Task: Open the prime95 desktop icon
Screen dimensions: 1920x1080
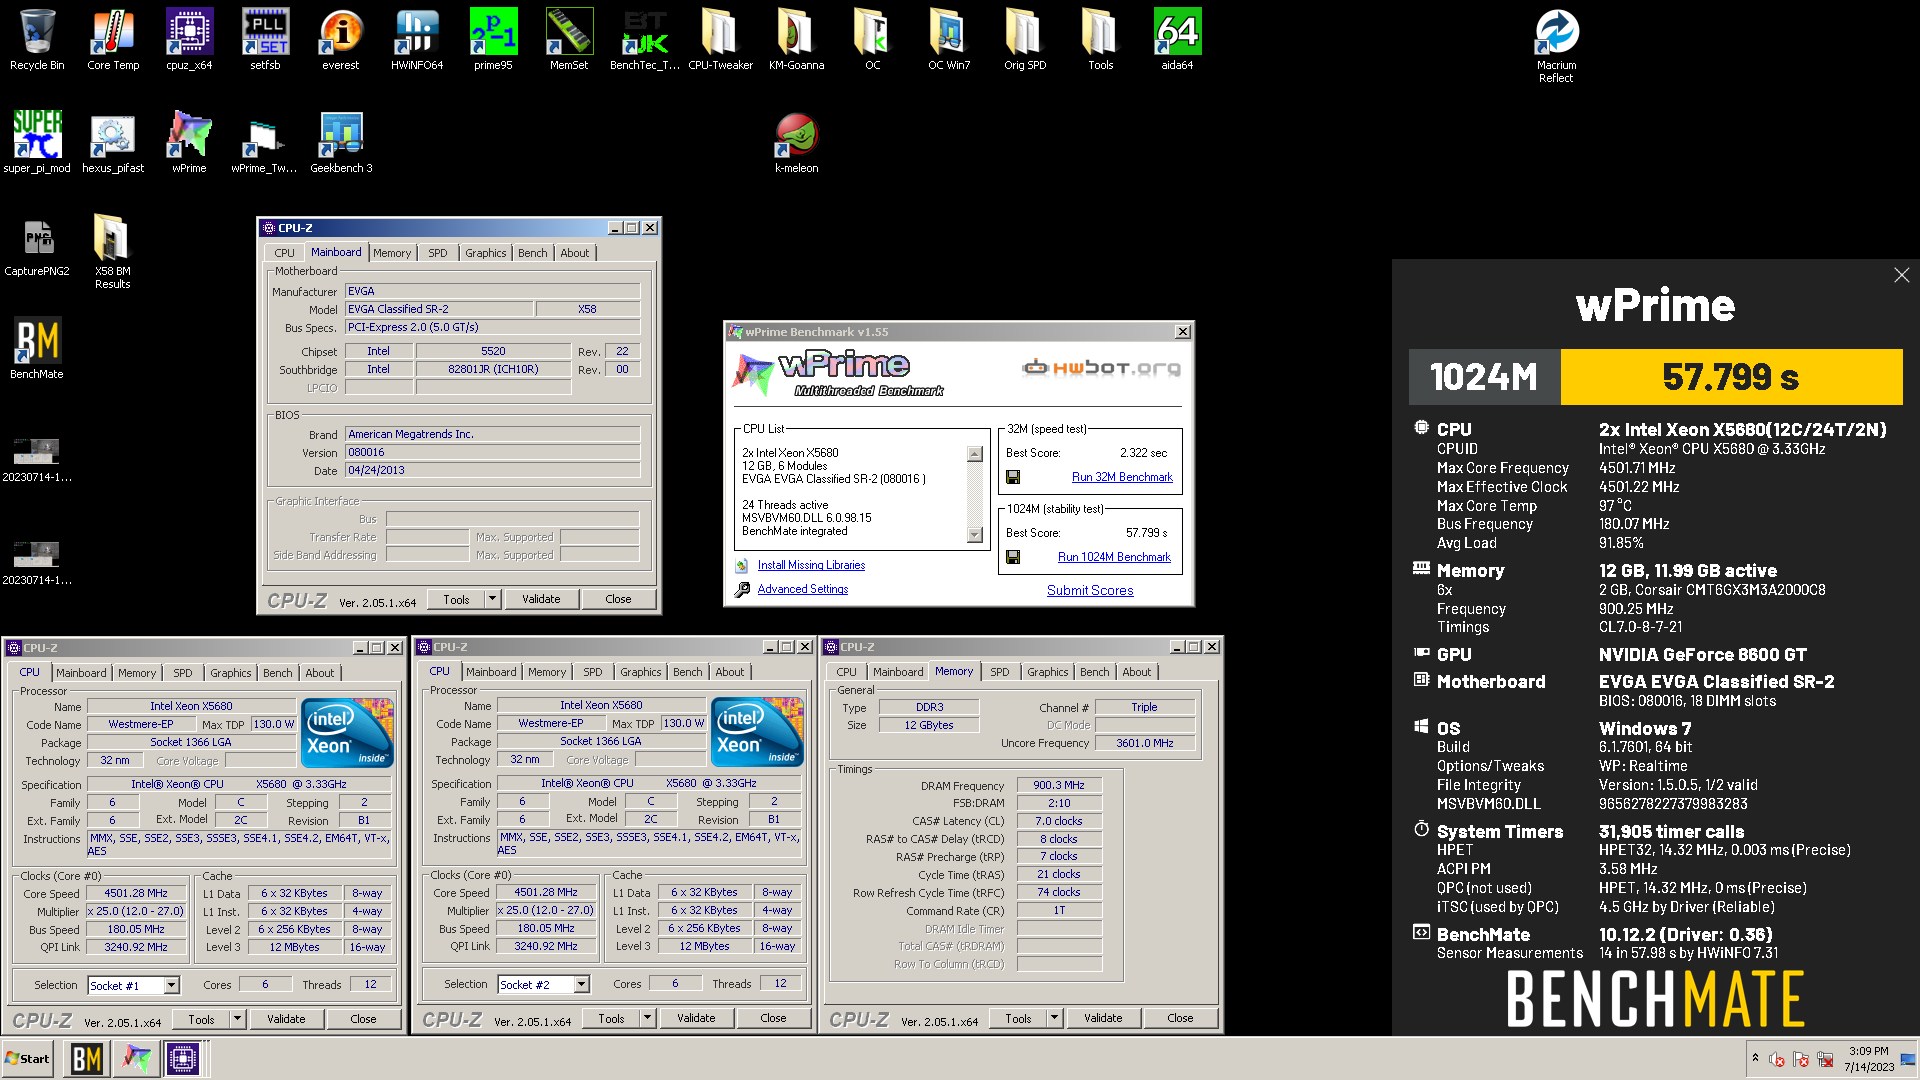Action: 493,40
